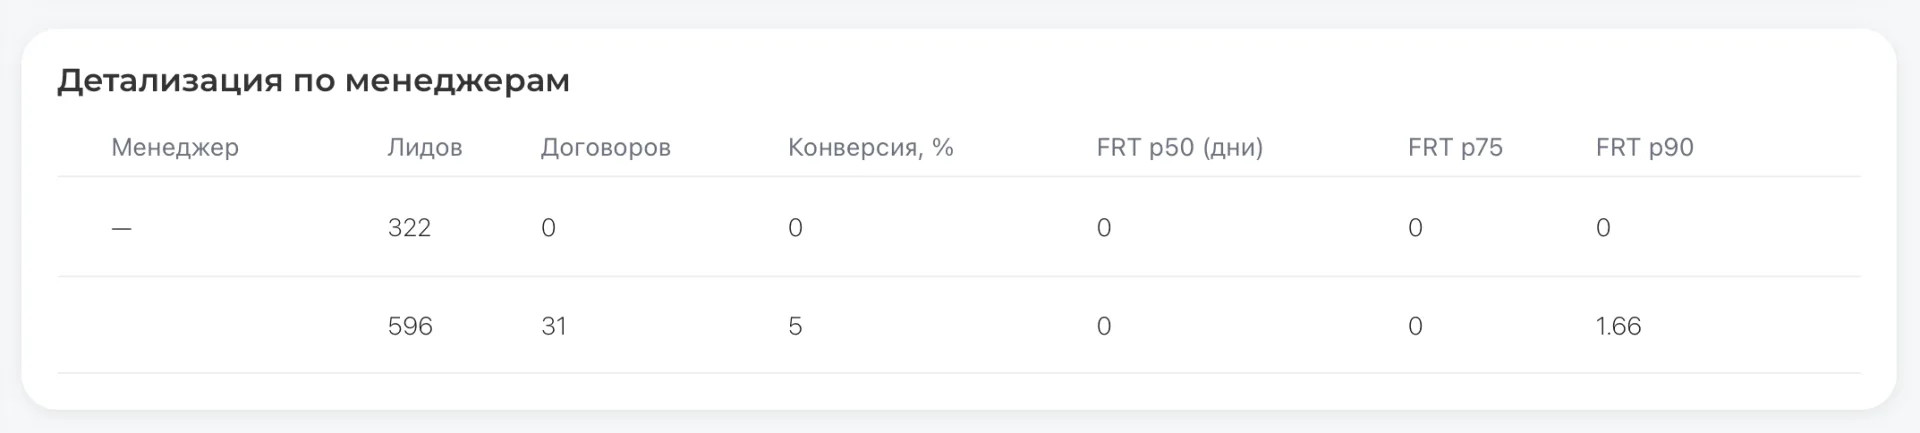
Task: Click the Менеджер column header
Action: pos(175,148)
